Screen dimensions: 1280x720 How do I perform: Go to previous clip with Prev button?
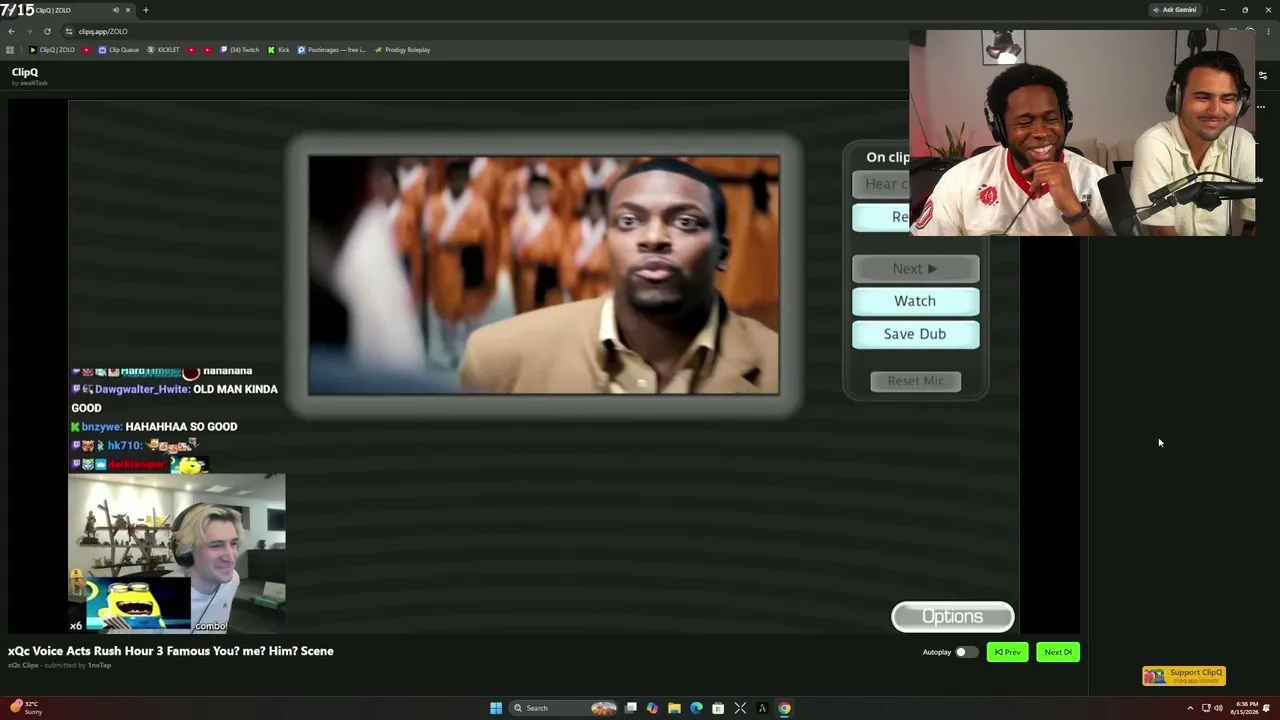[1007, 652]
